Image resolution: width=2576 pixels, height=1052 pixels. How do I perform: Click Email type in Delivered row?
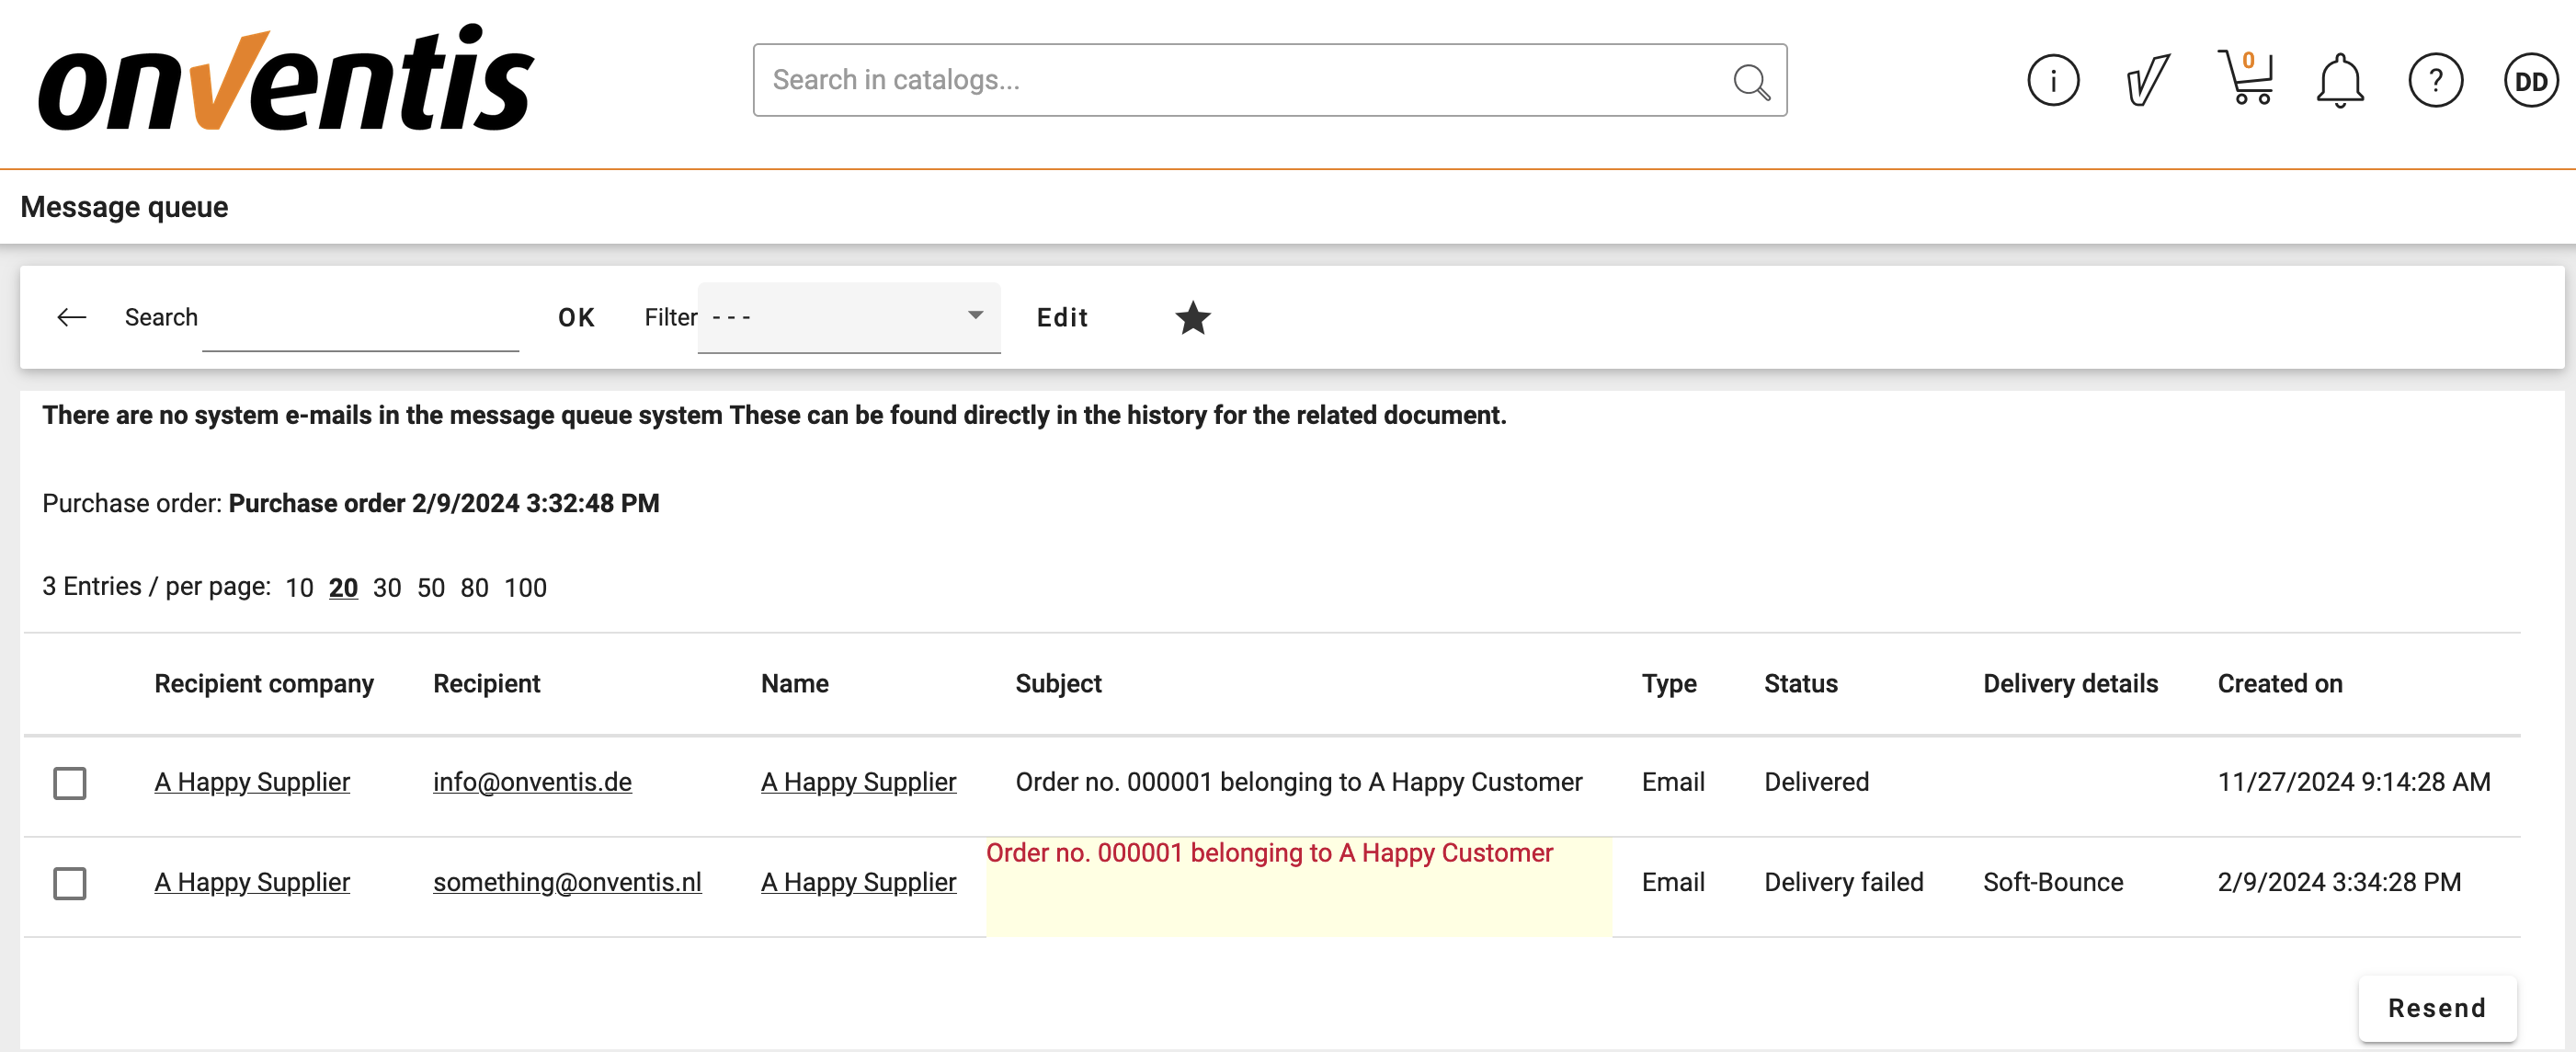pyautogui.click(x=1672, y=782)
